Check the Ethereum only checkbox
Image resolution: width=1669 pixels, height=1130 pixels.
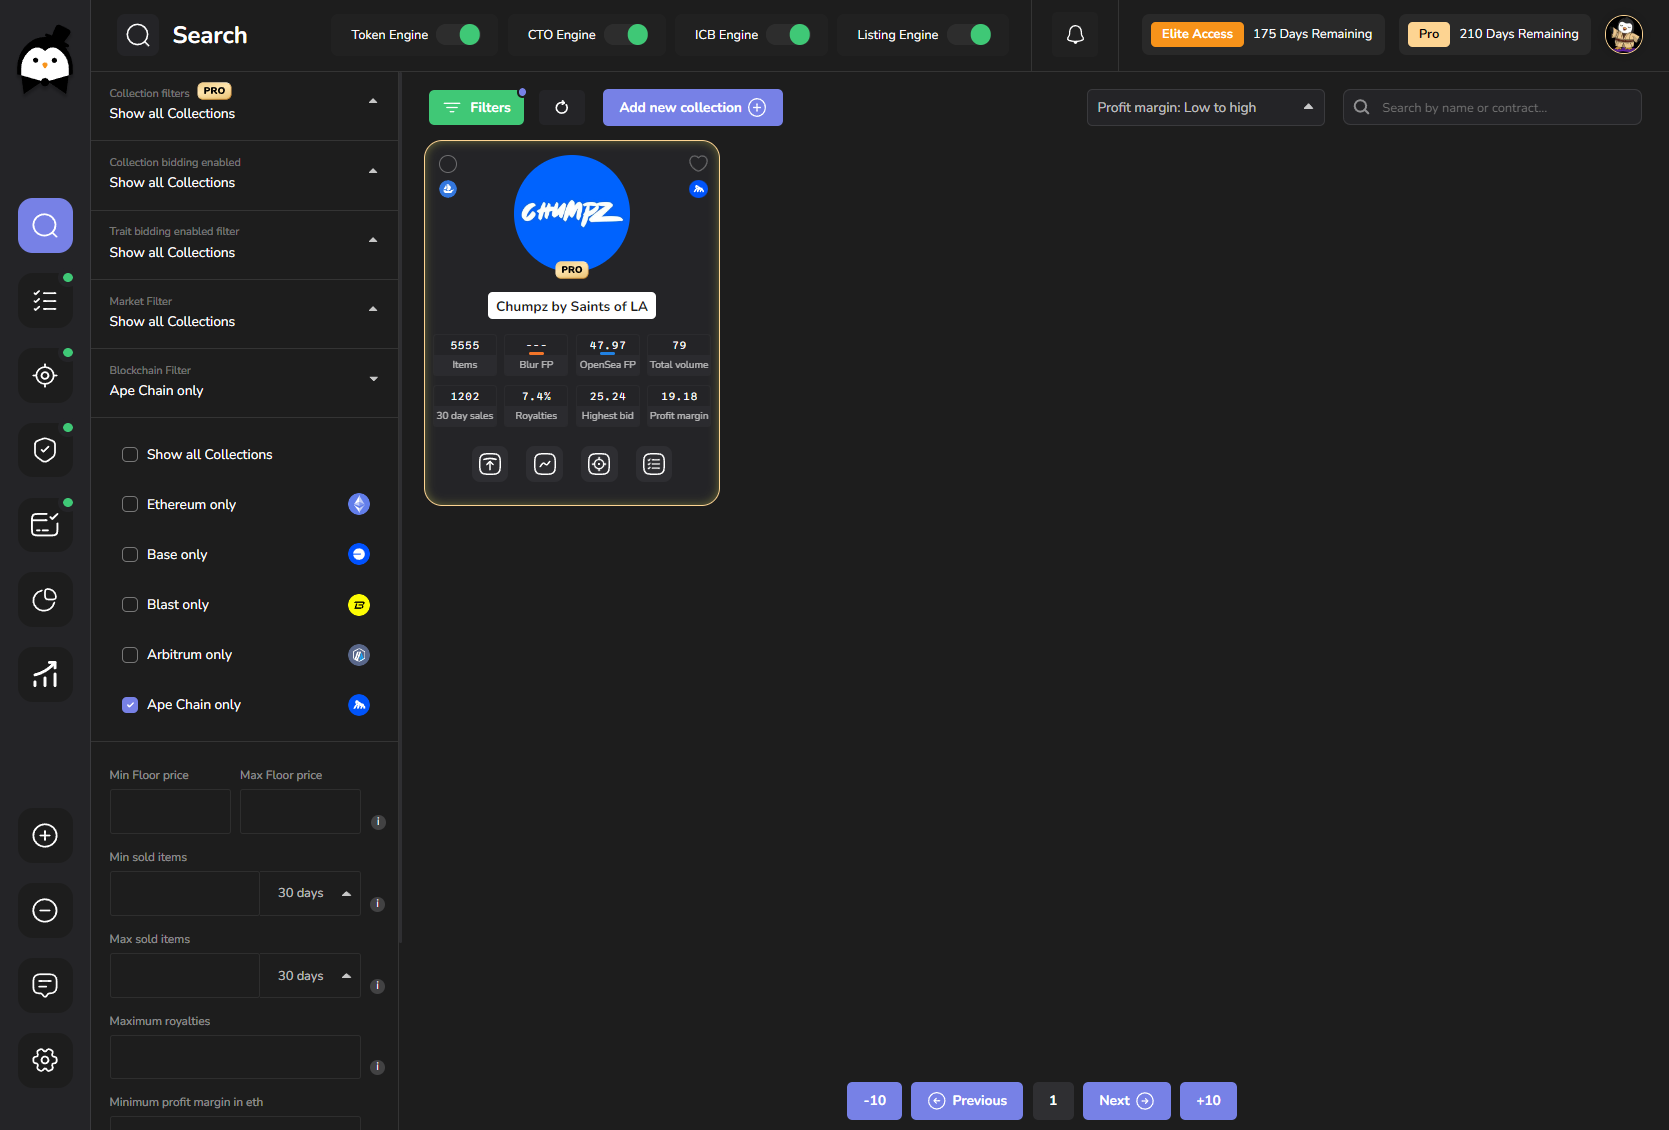point(130,504)
